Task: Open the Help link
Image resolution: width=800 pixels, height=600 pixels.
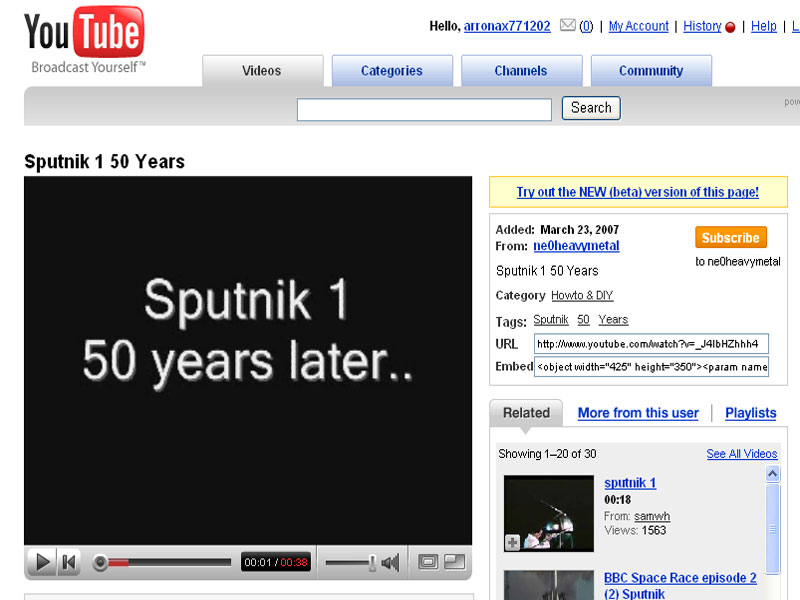Action: point(763,26)
